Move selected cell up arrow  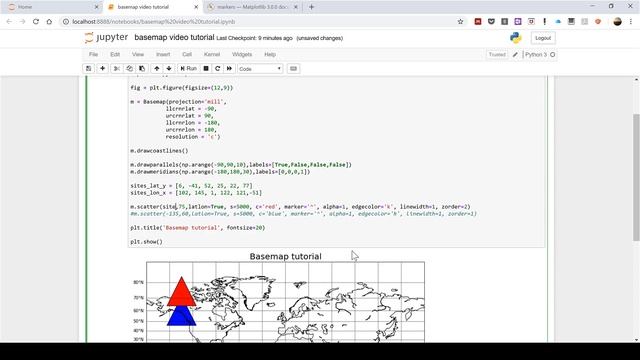(x=157, y=69)
